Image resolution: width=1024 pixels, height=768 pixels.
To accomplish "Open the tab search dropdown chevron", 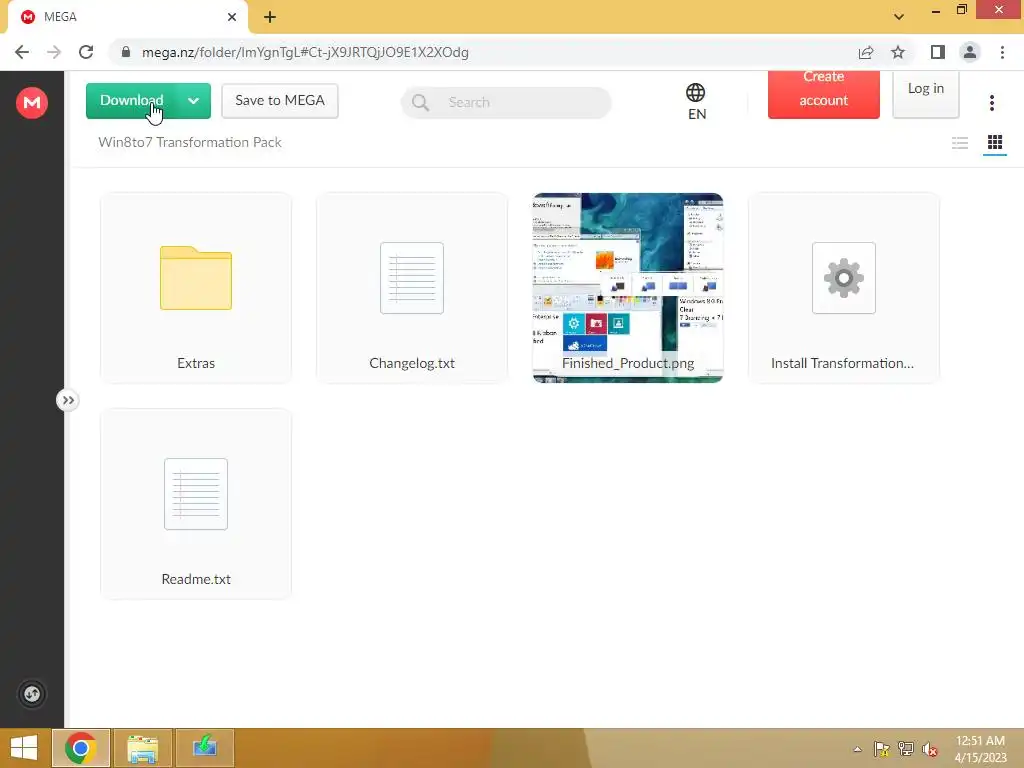I will pyautogui.click(x=899, y=17).
